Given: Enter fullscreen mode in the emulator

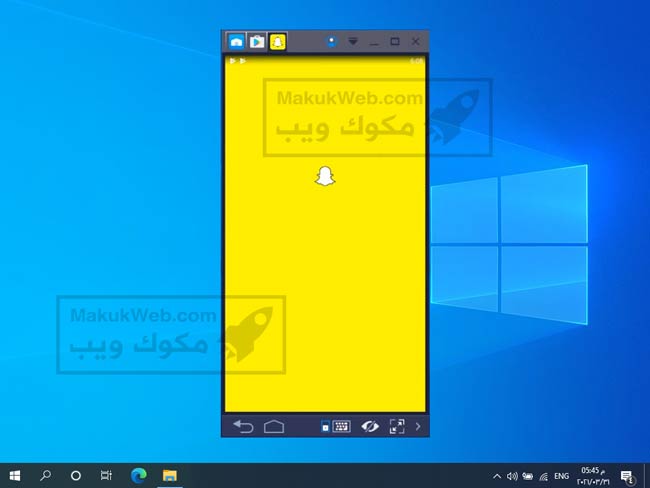Looking at the screenshot, I should pyautogui.click(x=397, y=427).
